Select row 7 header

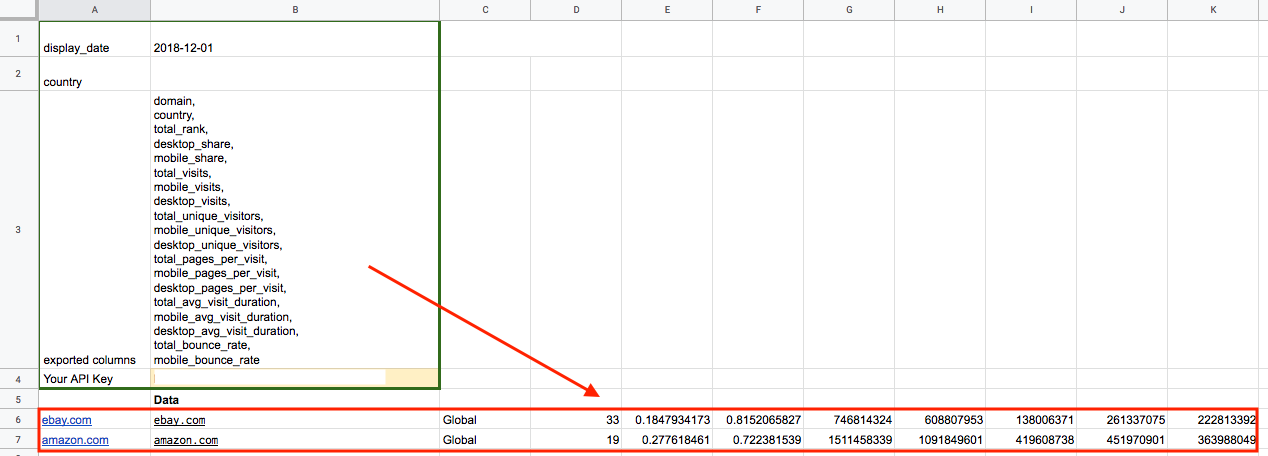pos(19,440)
